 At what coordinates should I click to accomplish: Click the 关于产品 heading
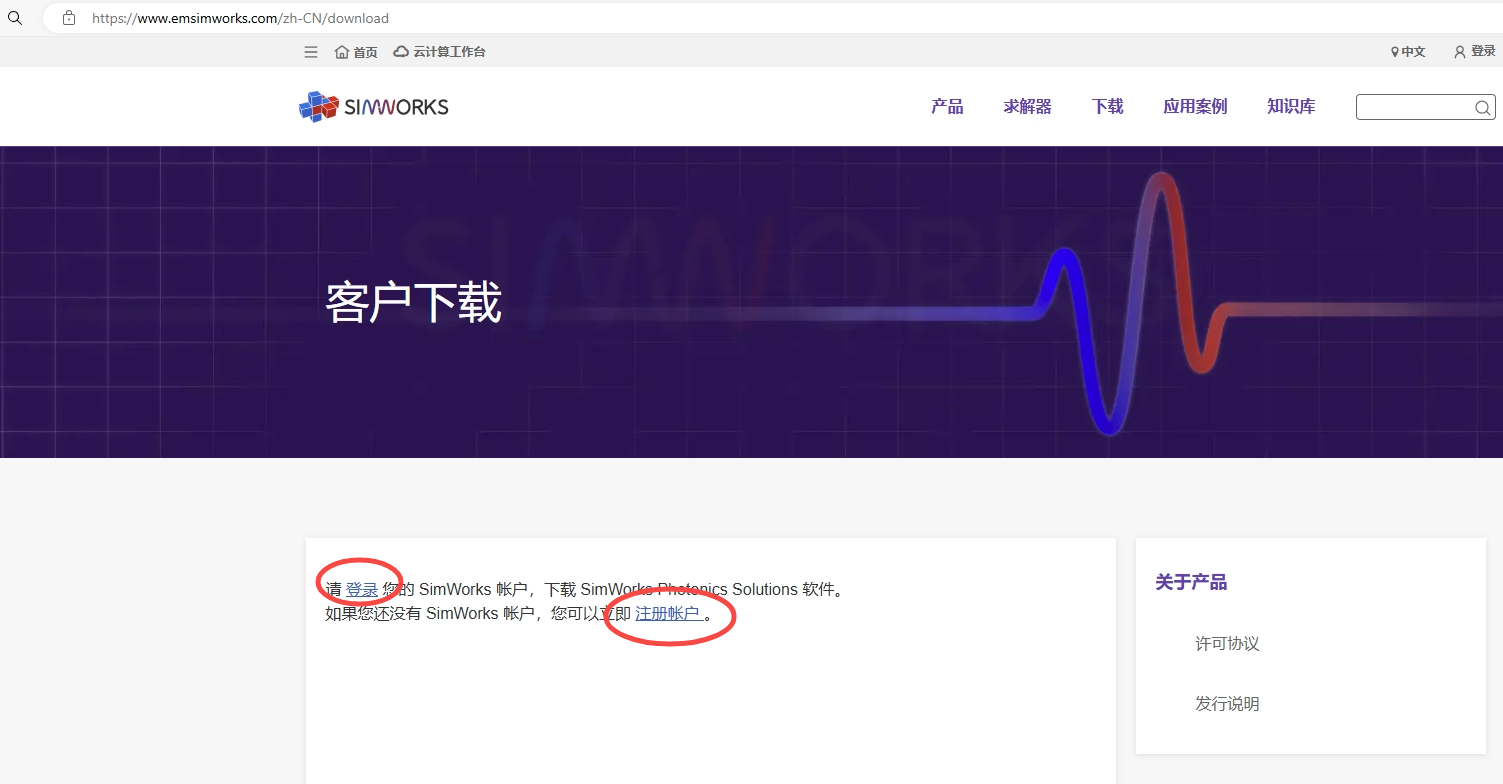point(1191,582)
